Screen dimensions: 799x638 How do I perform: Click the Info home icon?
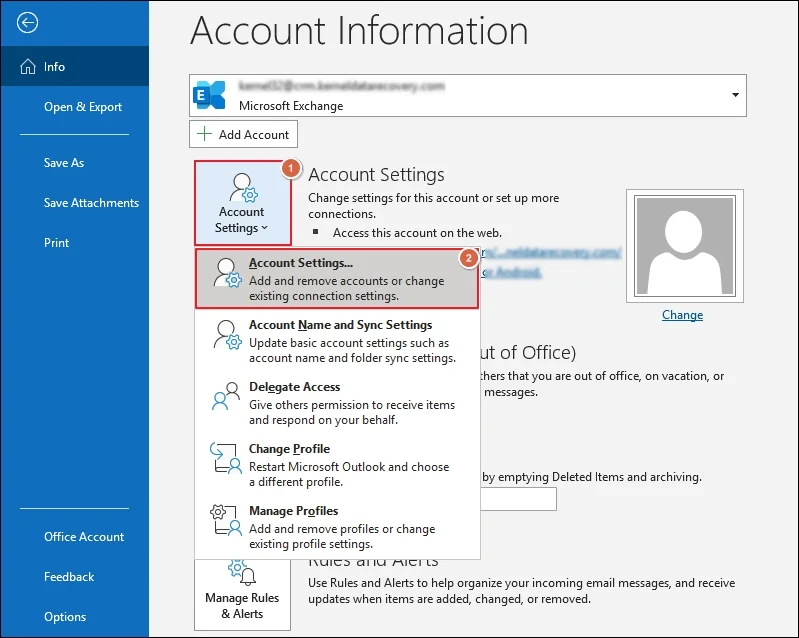(x=28, y=66)
